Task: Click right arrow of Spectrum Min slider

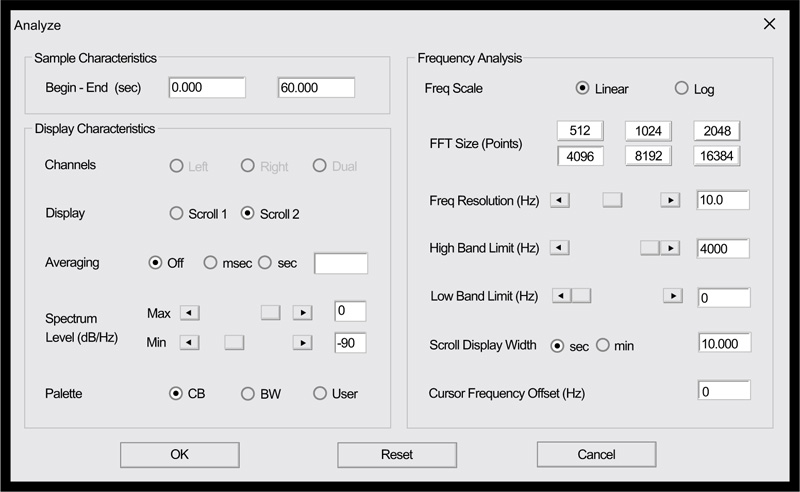Action: 303,342
